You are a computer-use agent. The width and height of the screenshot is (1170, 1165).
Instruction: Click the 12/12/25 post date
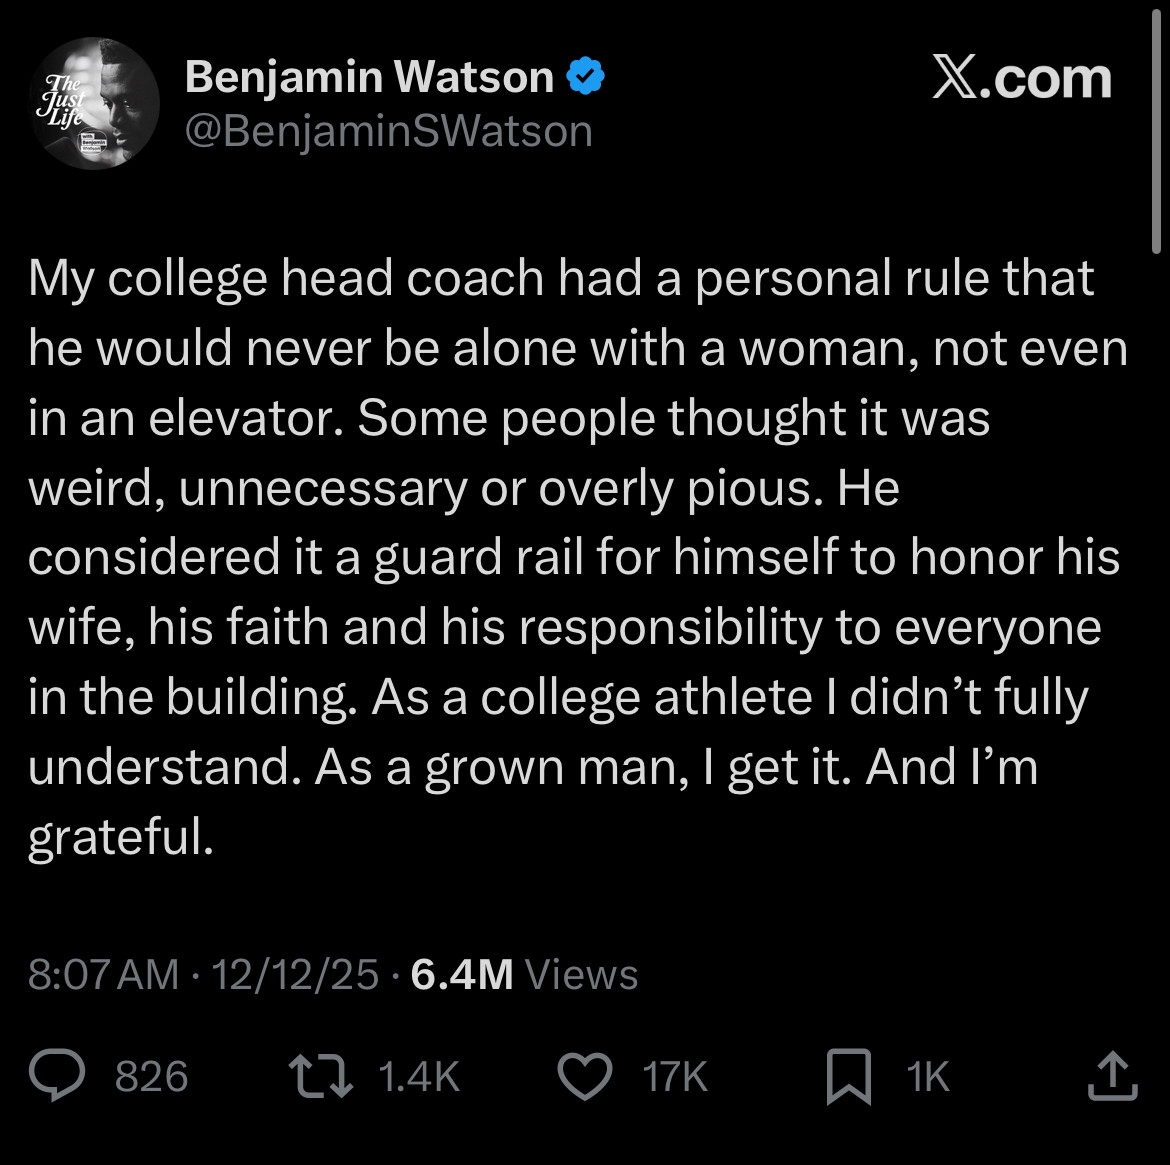tap(295, 974)
